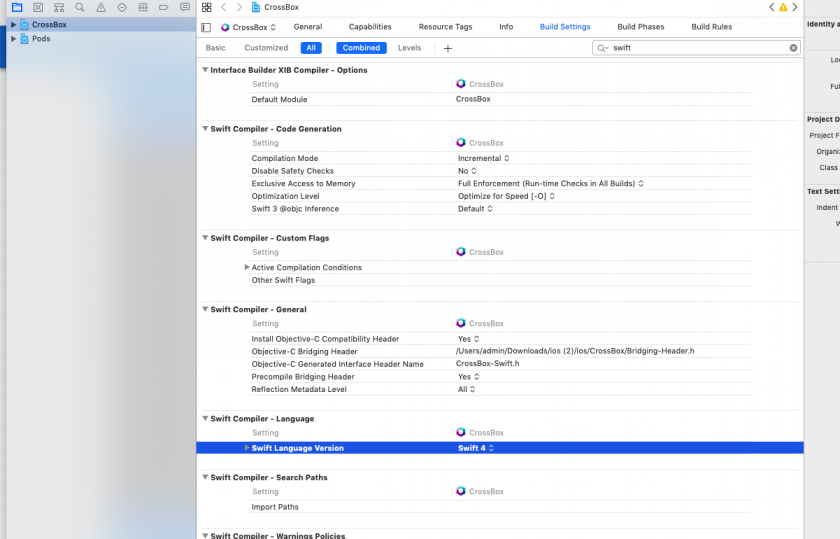This screenshot has width=840, height=539.
Task: Open the Project navigator folder icon
Action: [17, 8]
